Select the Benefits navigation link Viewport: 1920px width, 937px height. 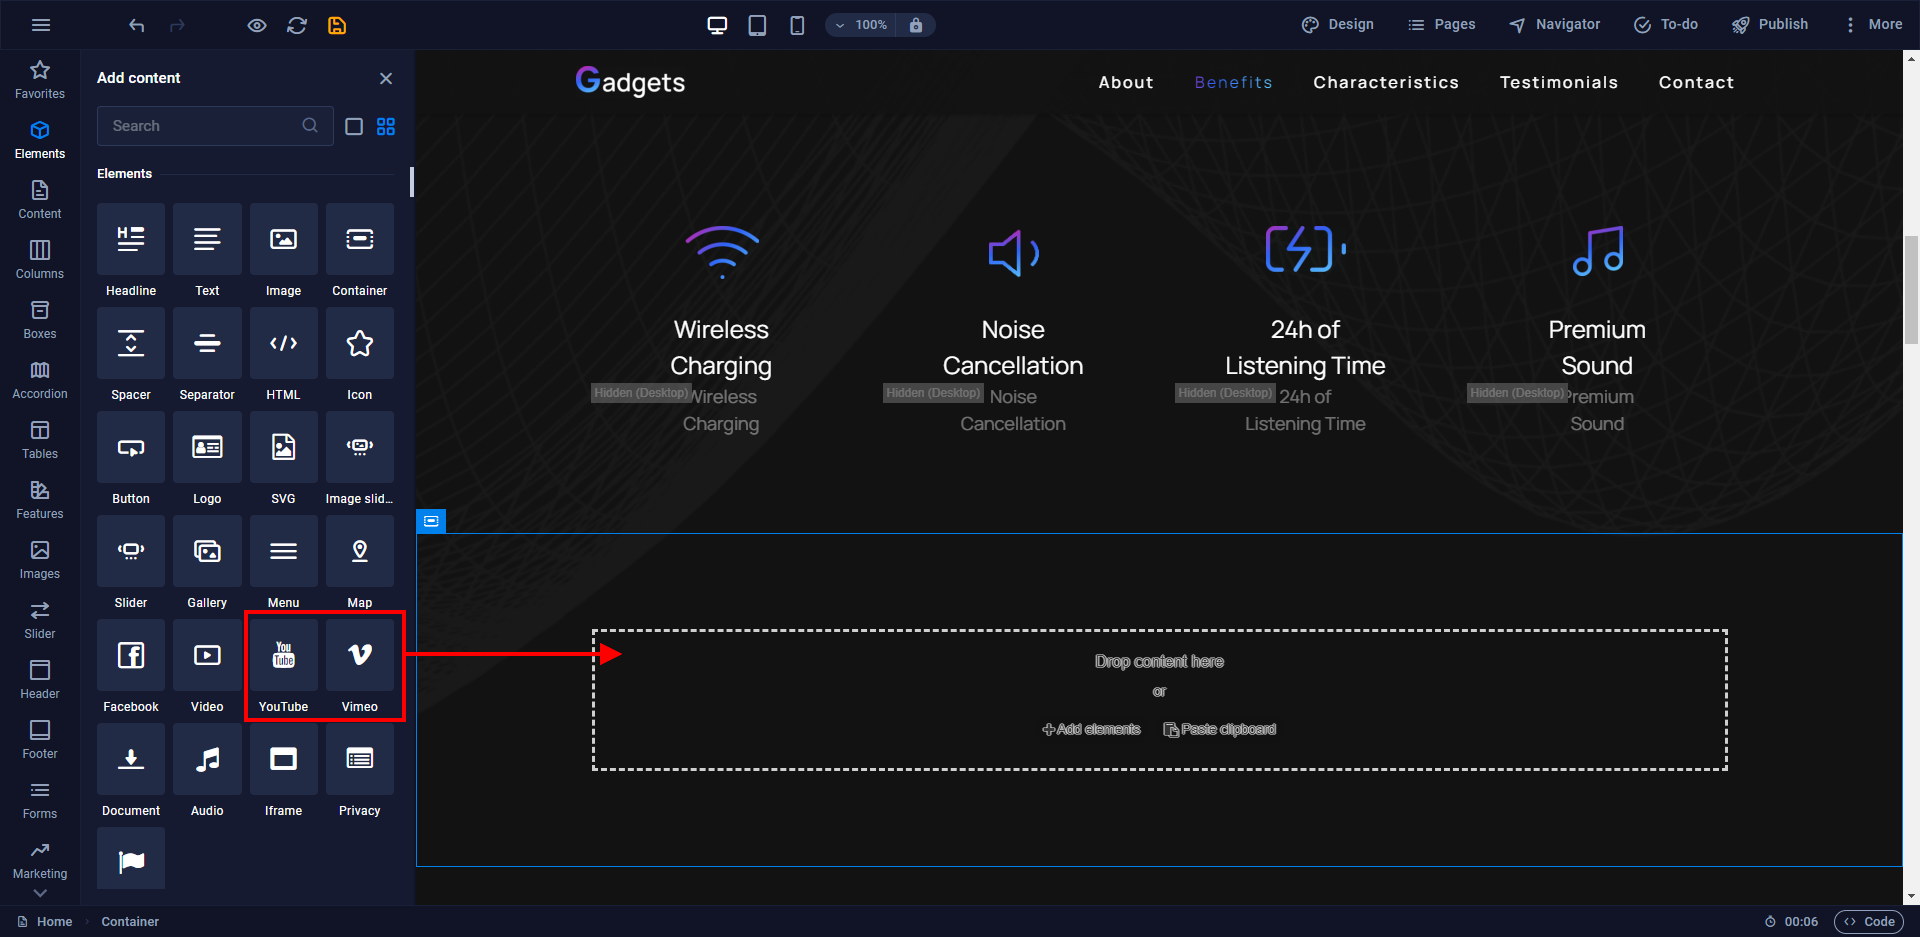pos(1233,82)
